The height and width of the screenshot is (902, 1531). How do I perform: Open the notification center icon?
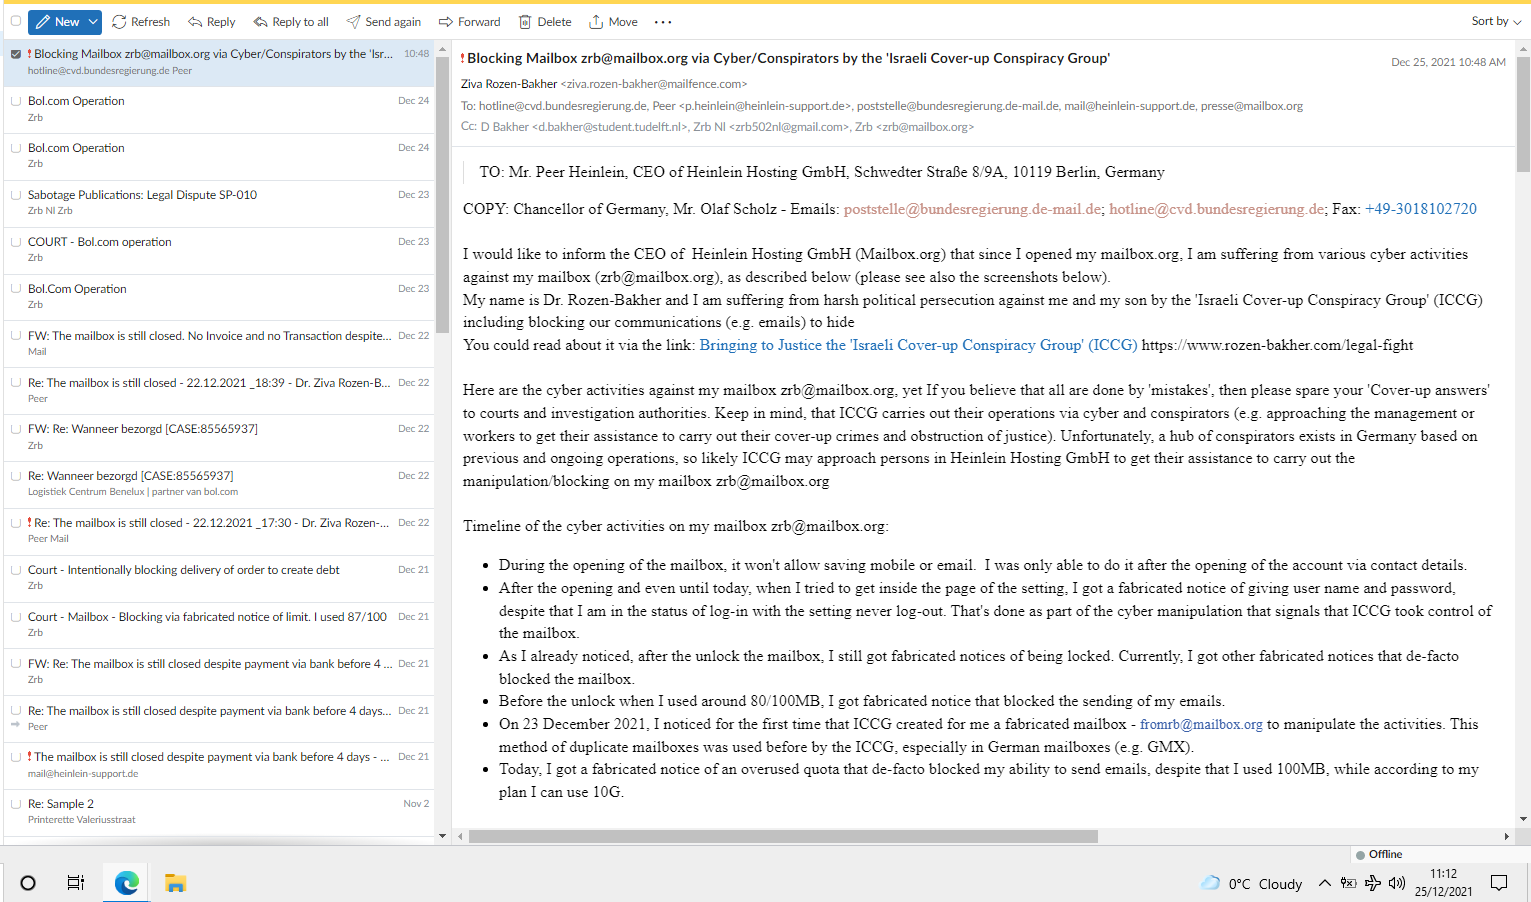click(x=1499, y=883)
